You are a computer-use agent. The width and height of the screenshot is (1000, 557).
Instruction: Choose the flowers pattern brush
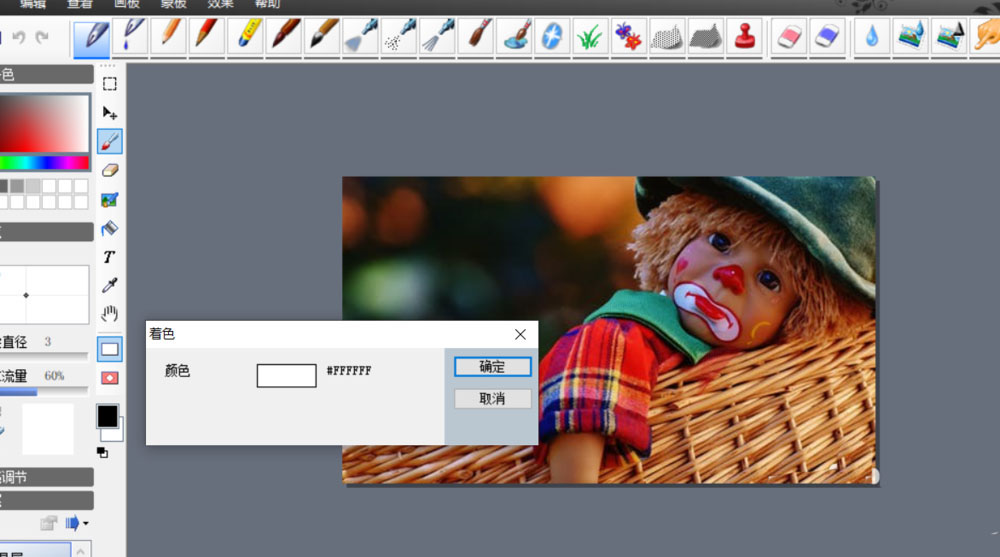point(628,37)
